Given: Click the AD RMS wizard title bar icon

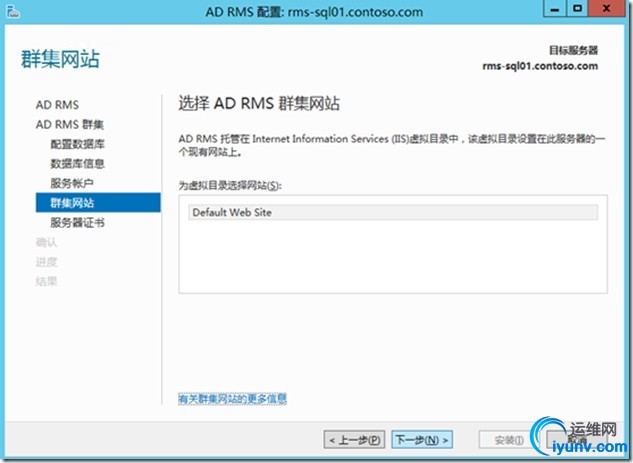Looking at the screenshot, I should [12, 12].
